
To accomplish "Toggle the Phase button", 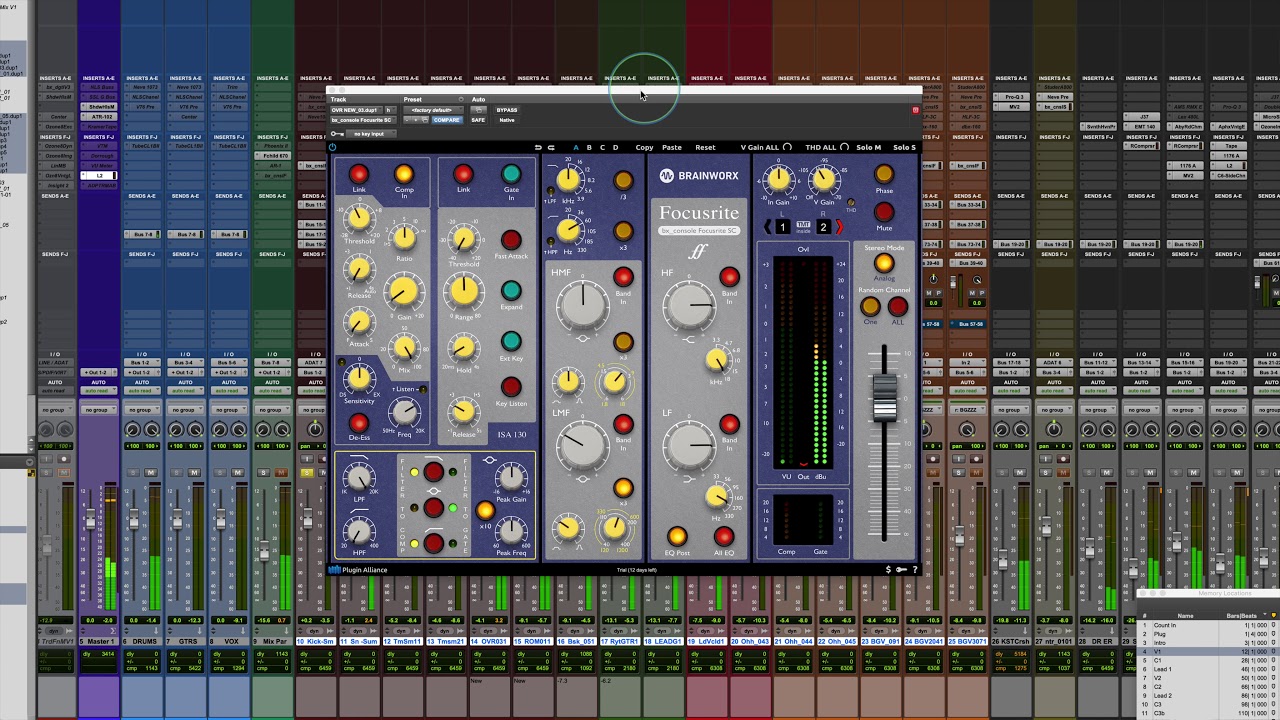I will click(x=884, y=175).
